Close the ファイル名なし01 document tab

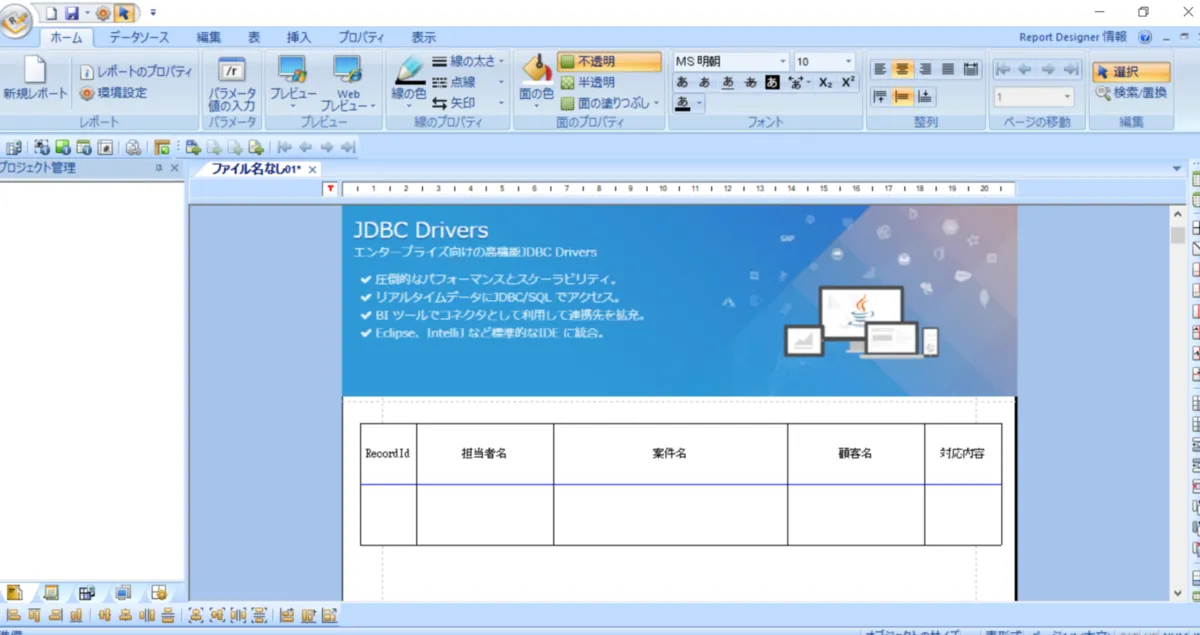click(312, 170)
